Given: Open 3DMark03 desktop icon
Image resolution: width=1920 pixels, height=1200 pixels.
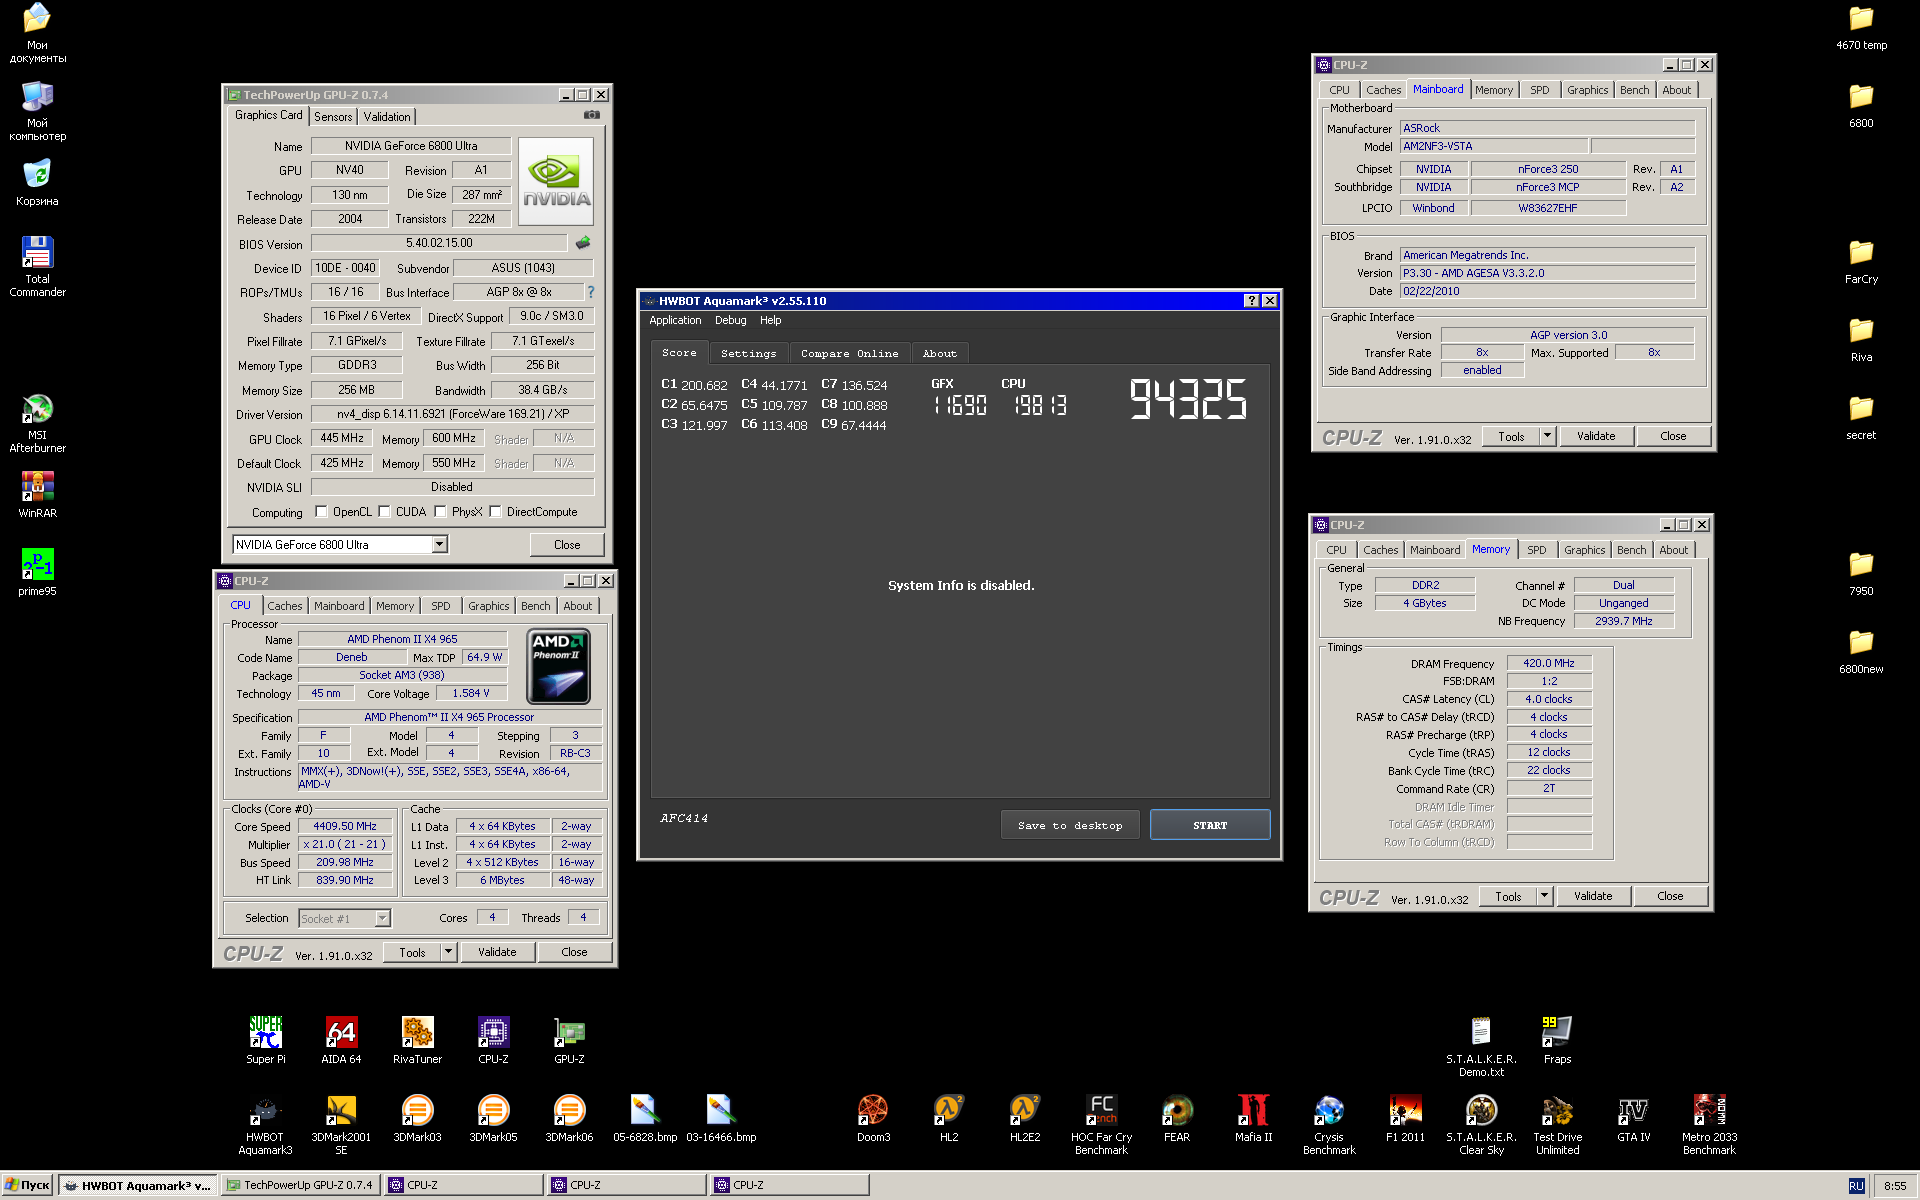Looking at the screenshot, I should coord(417,1118).
